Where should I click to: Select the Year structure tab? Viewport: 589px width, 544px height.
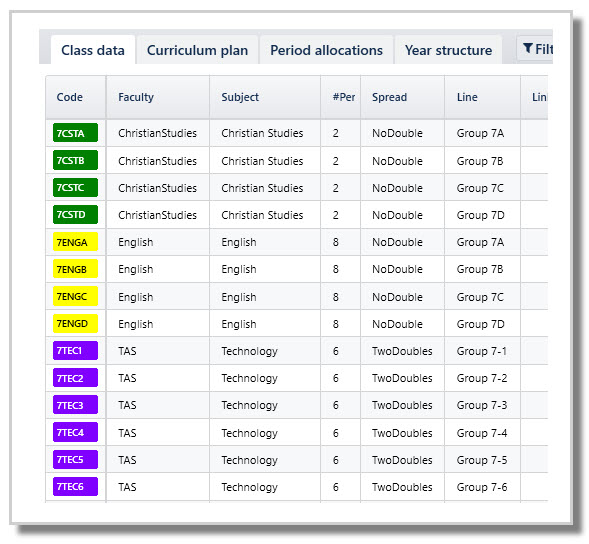tap(448, 50)
